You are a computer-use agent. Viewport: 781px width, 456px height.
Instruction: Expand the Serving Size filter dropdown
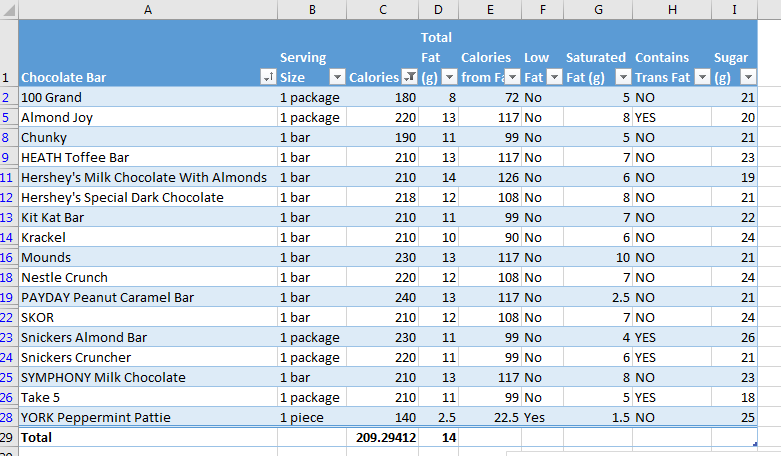click(337, 77)
